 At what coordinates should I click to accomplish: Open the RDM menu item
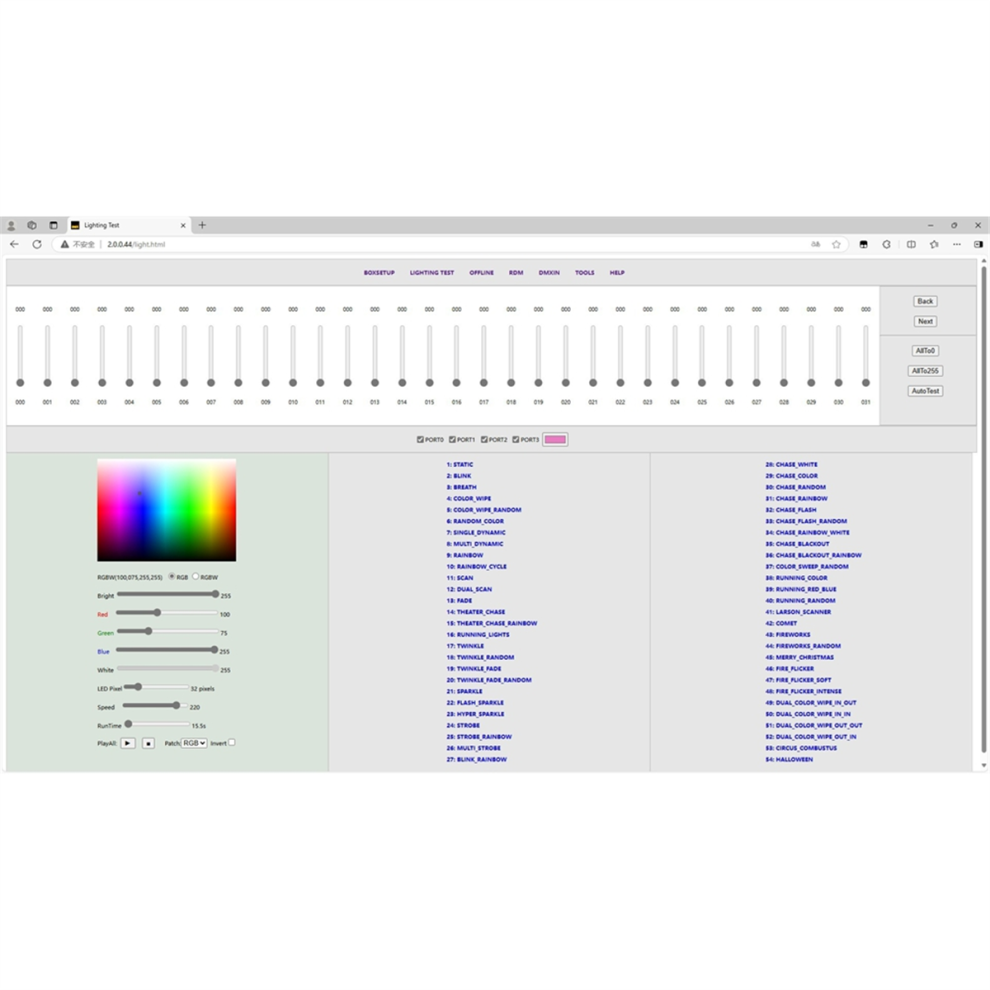pyautogui.click(x=516, y=273)
